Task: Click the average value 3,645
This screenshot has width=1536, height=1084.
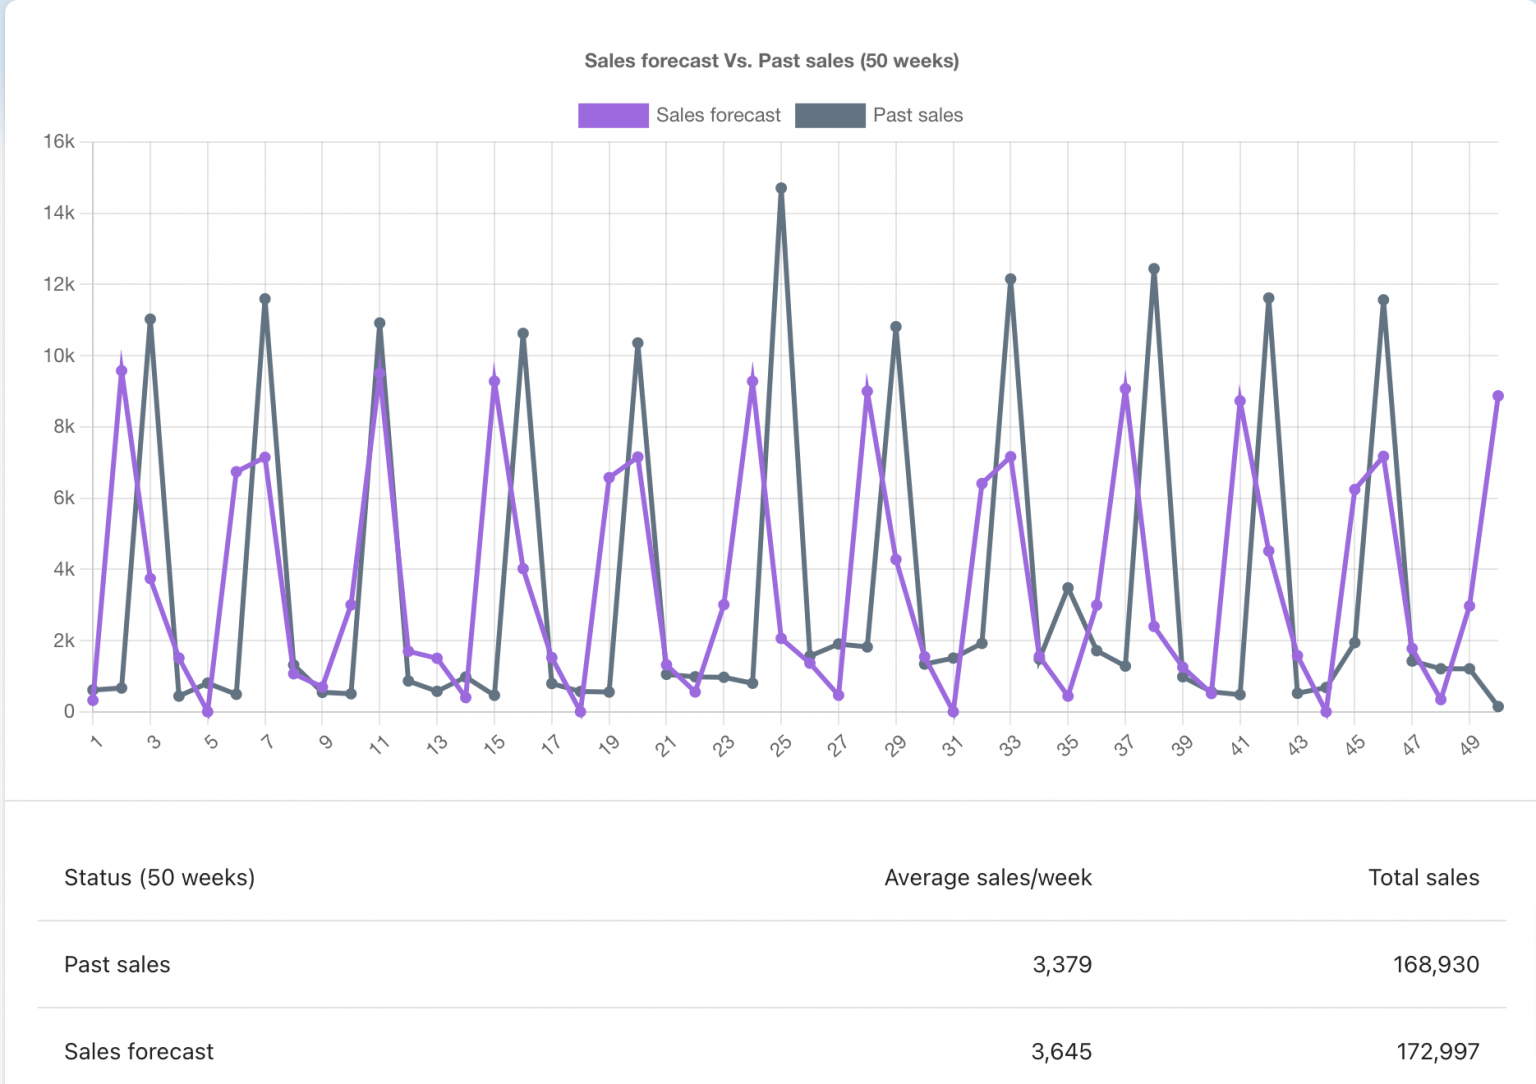Action: pyautogui.click(x=1062, y=1052)
